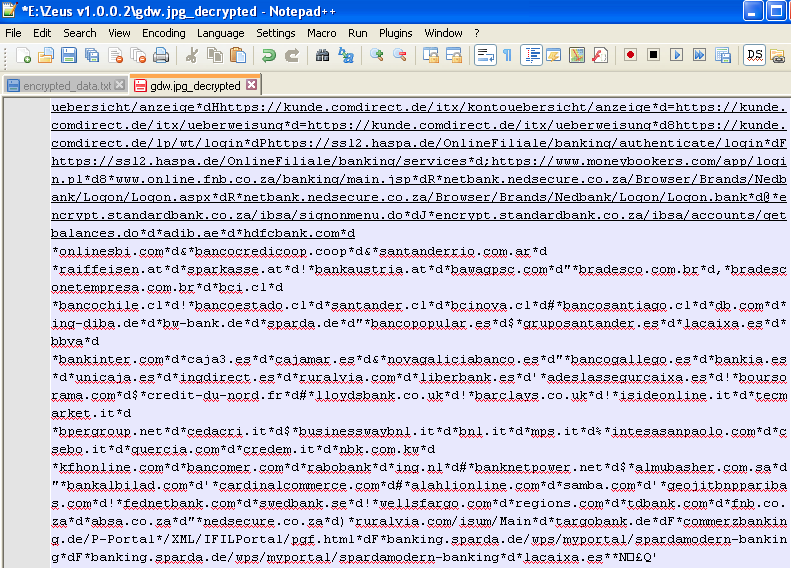This screenshot has height=568, width=791.
Task: Click the text 'bpergroup.net' in the editor
Action: click(111, 431)
